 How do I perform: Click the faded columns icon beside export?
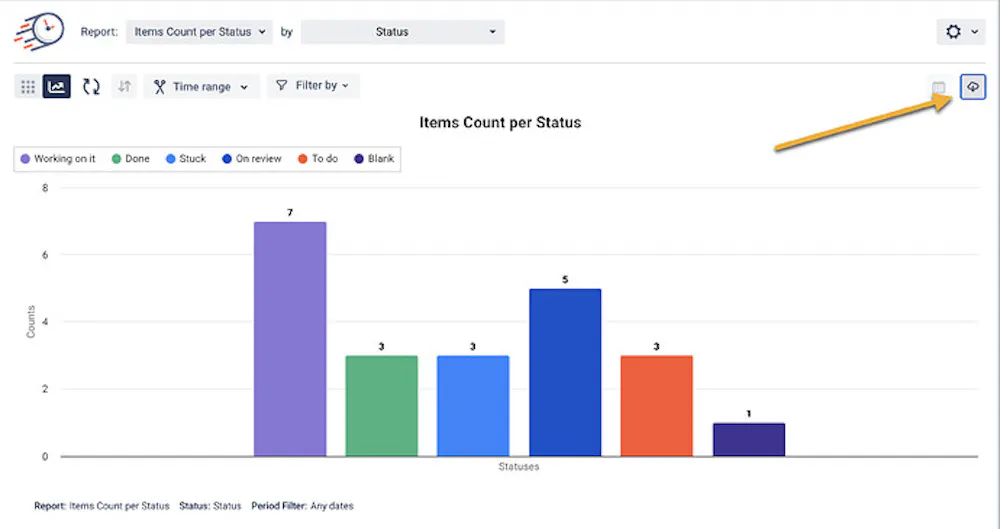(x=939, y=88)
